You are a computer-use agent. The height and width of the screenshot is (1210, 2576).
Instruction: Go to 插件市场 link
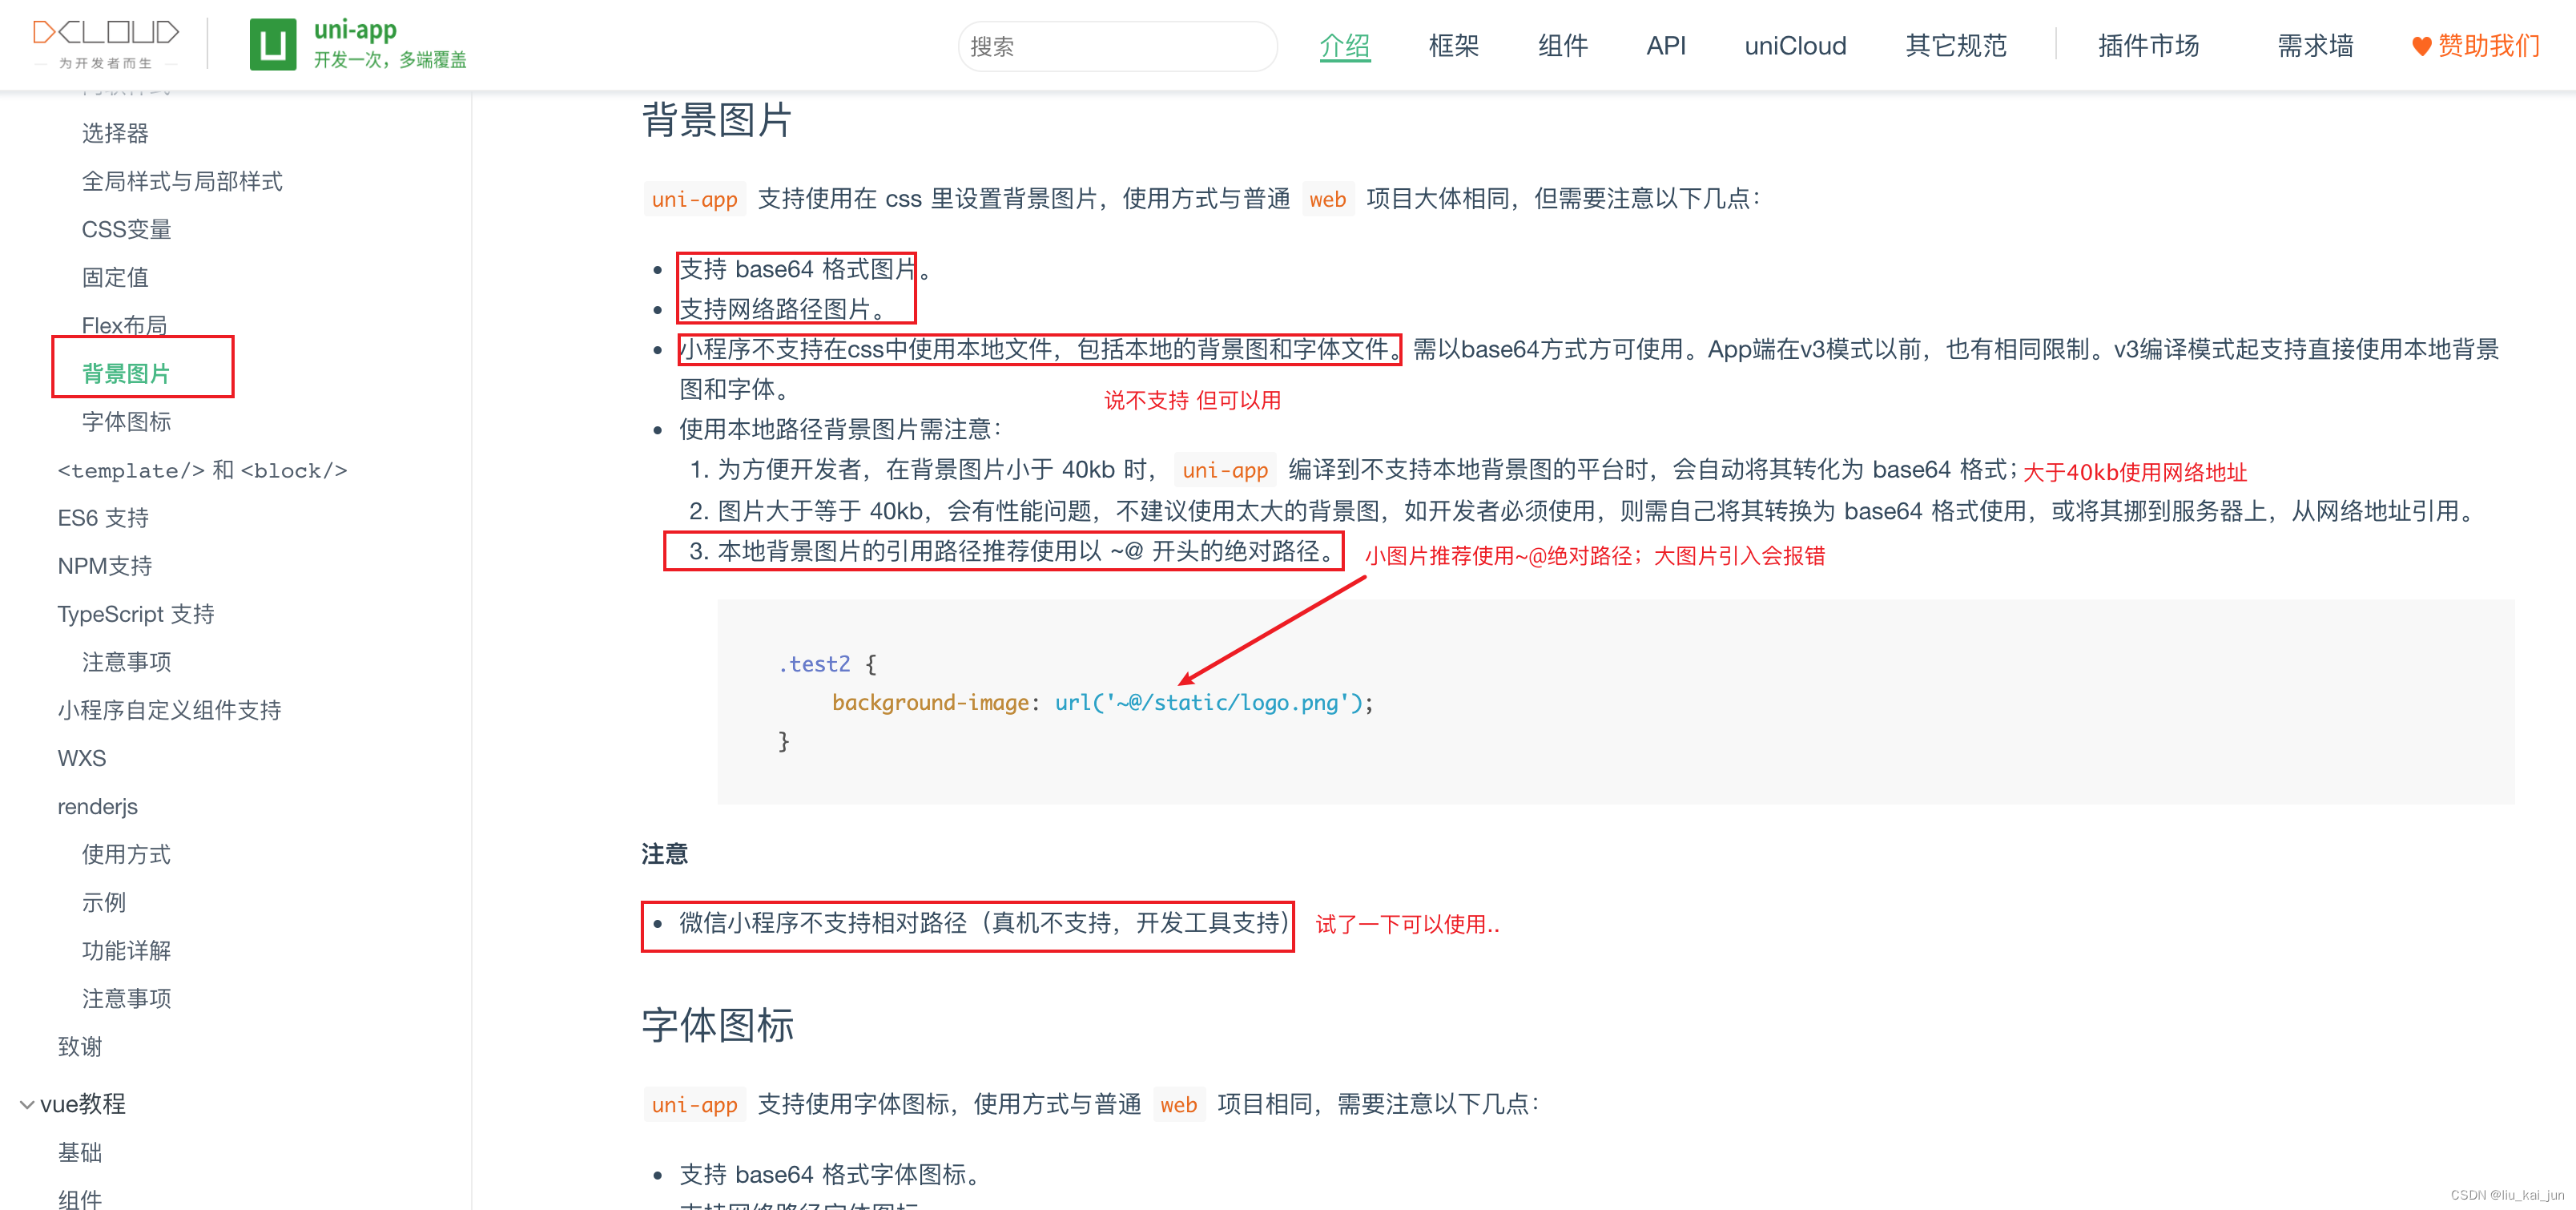click(2148, 46)
